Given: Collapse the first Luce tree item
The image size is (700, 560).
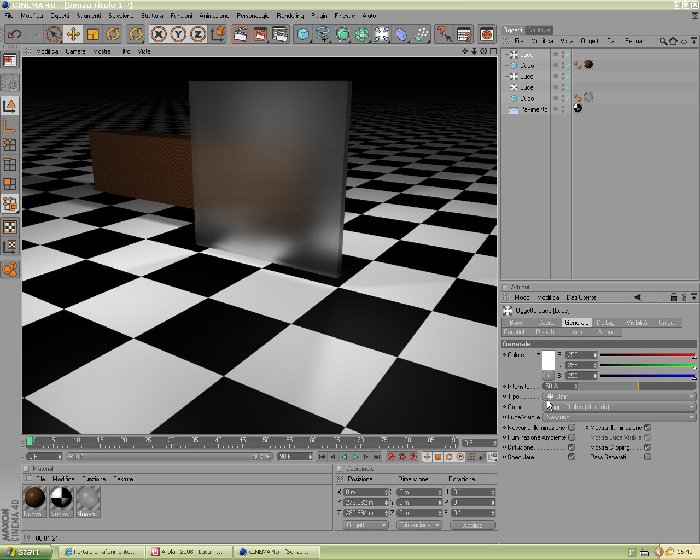Looking at the screenshot, I should click(x=507, y=54).
